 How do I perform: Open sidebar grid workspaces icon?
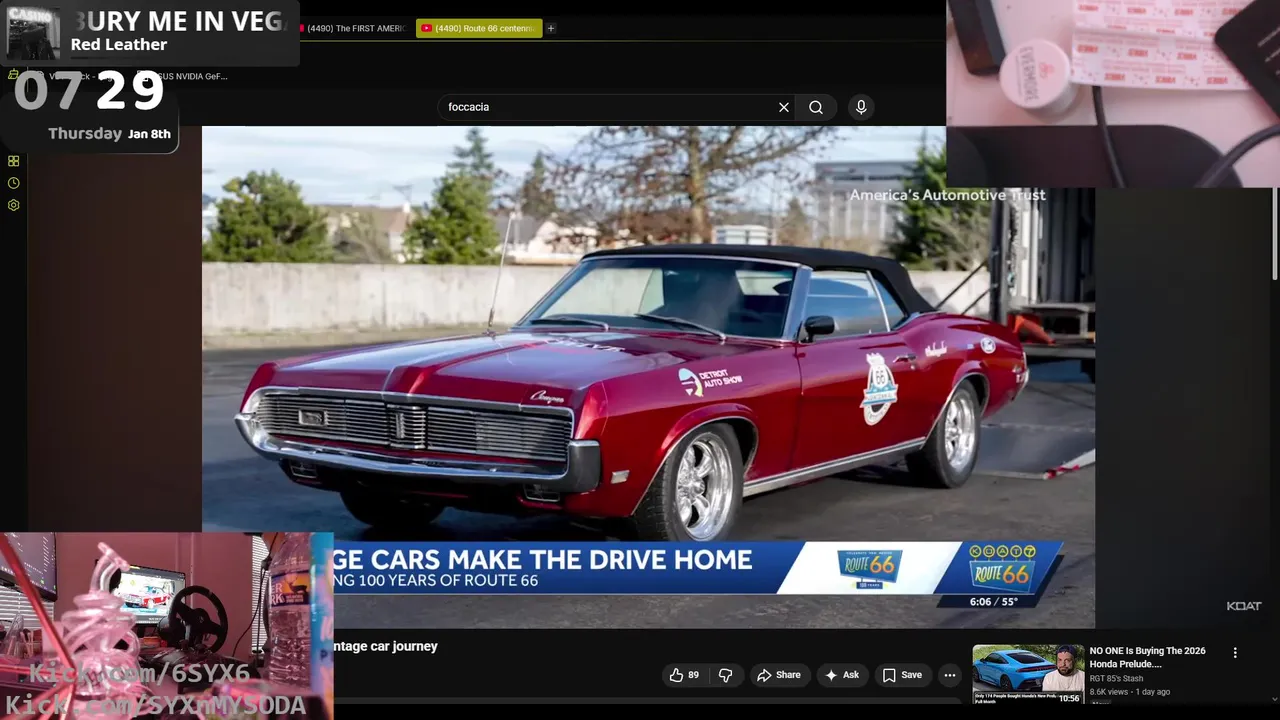[x=13, y=161]
